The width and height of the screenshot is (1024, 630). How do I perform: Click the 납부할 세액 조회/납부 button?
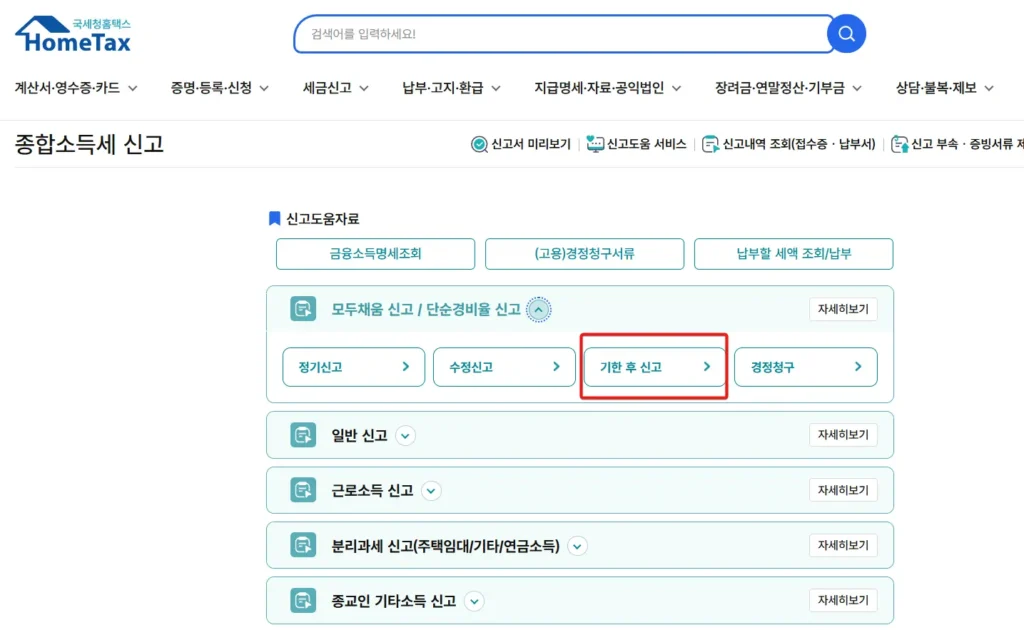coord(793,254)
